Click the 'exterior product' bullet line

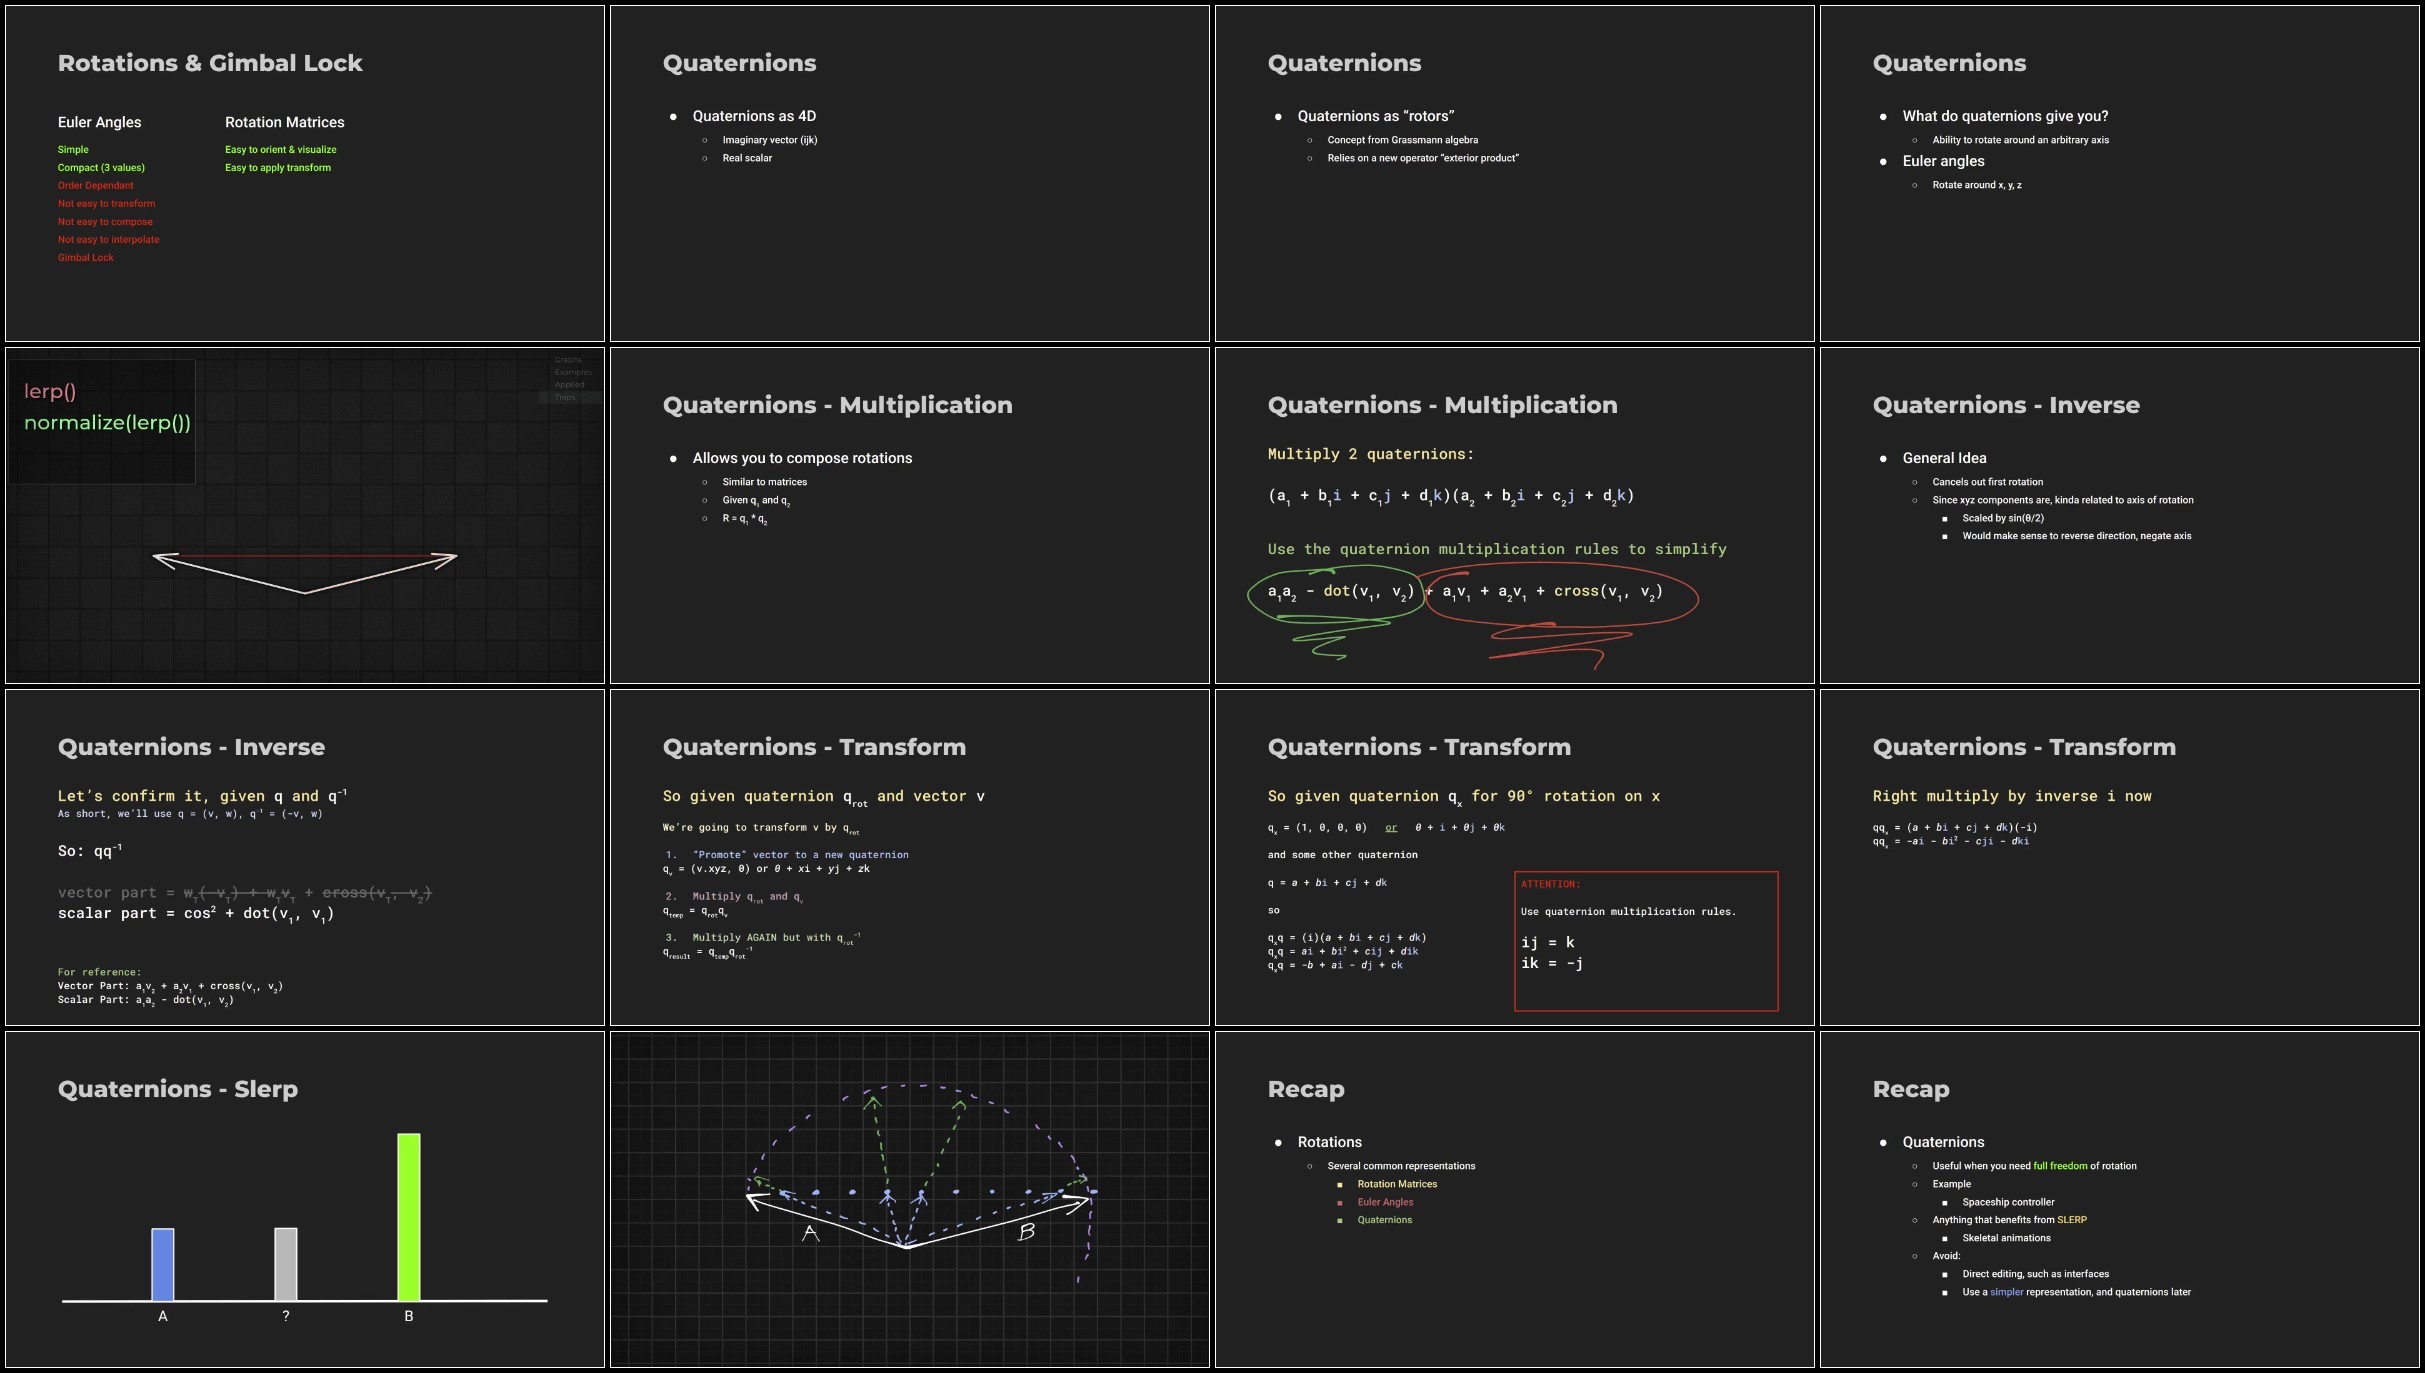click(x=1423, y=158)
